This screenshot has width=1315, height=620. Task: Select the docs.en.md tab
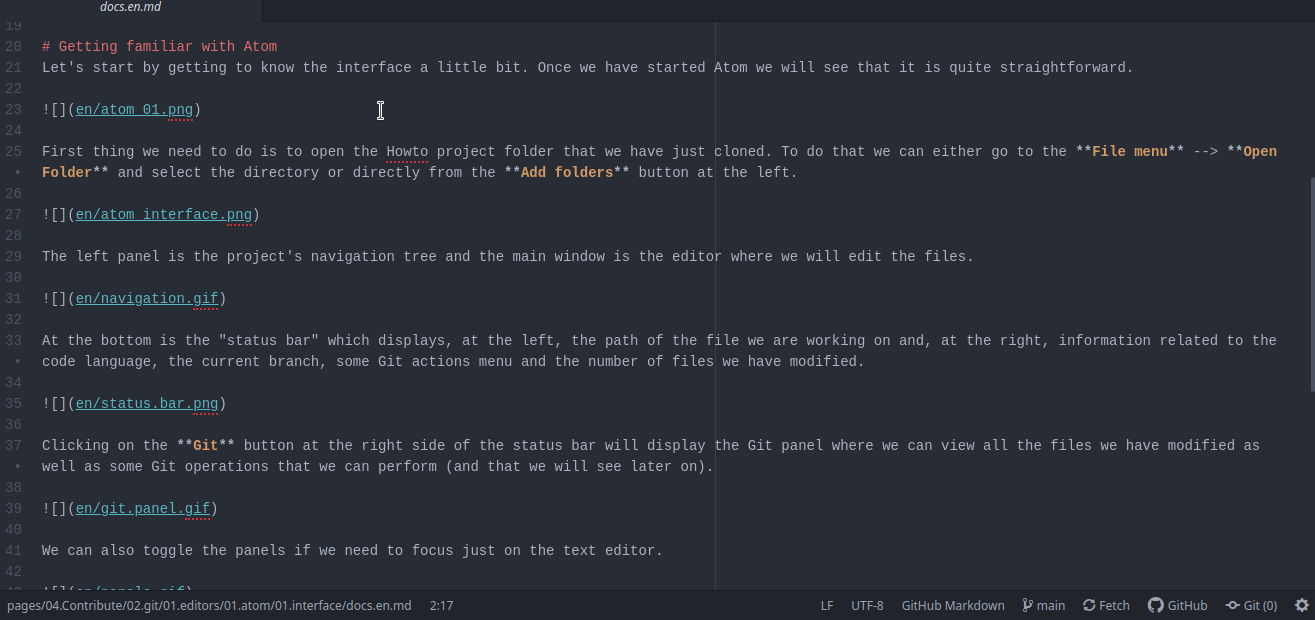tap(130, 7)
